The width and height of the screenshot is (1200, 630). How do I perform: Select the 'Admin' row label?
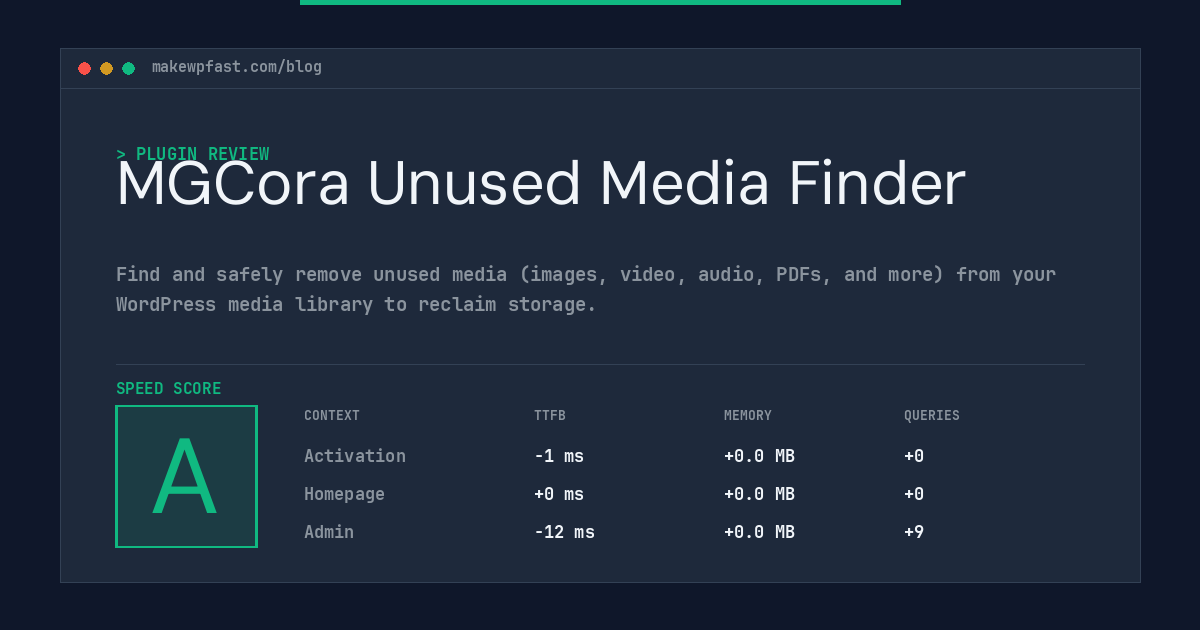pyautogui.click(x=329, y=532)
